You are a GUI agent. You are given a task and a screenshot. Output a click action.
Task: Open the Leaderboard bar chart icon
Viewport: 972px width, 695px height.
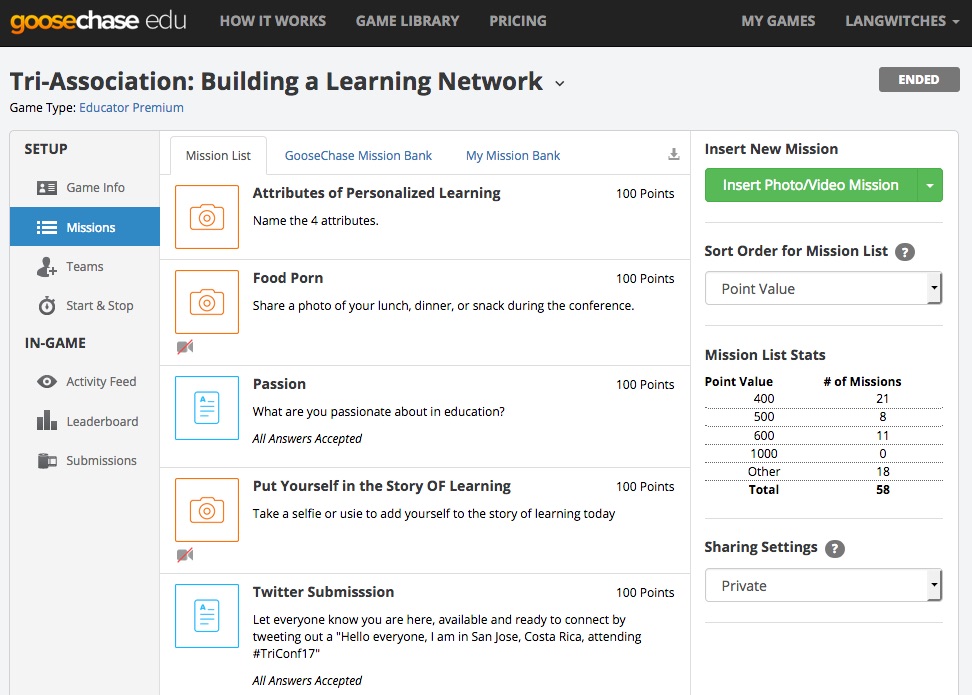point(47,420)
